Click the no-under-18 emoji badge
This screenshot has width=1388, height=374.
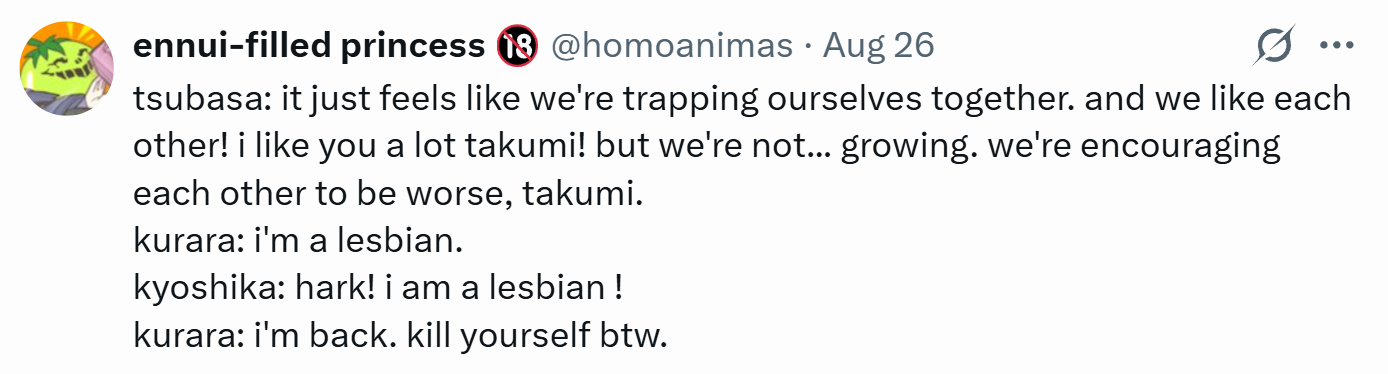point(517,45)
